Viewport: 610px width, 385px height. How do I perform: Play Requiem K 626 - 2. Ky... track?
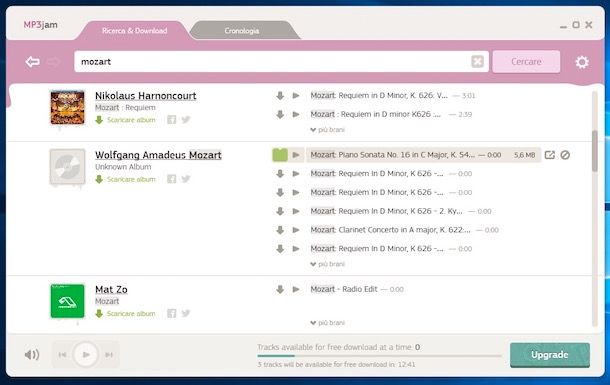(296, 211)
